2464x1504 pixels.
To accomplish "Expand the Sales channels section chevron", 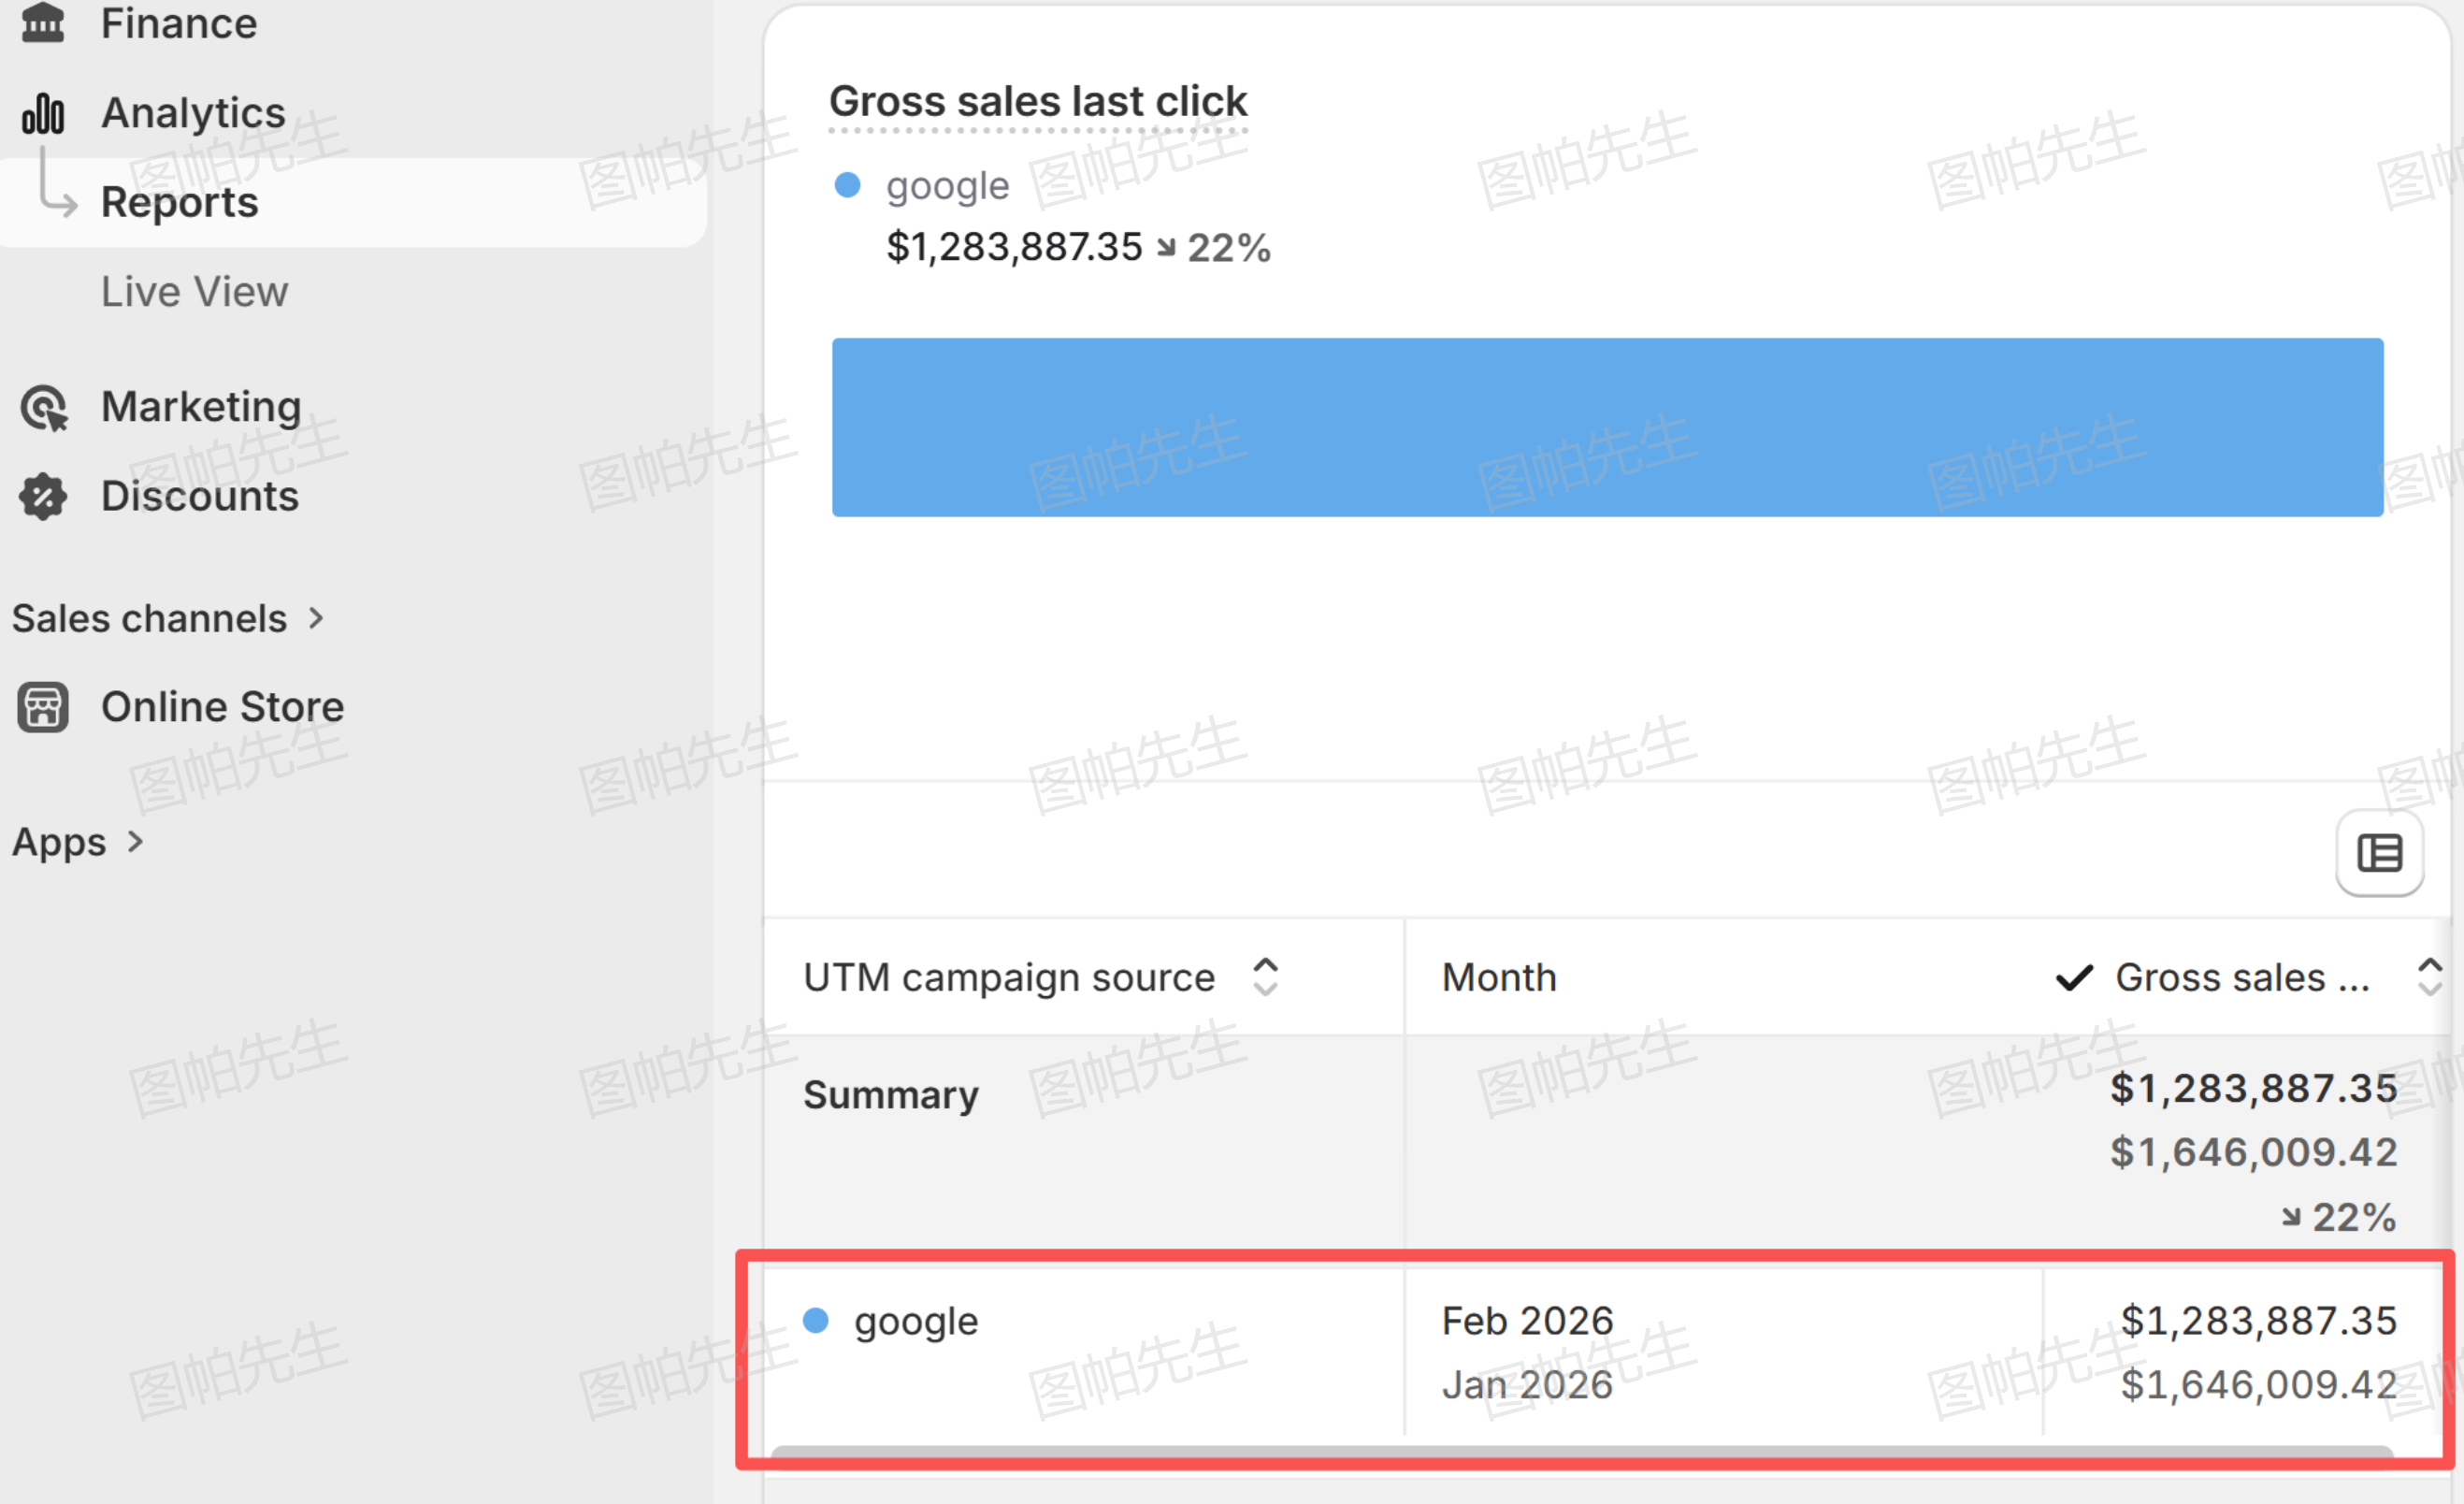I will (x=317, y=618).
